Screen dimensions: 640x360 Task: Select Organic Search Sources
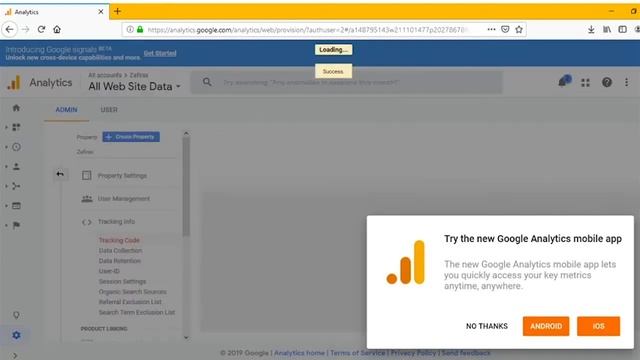click(133, 292)
